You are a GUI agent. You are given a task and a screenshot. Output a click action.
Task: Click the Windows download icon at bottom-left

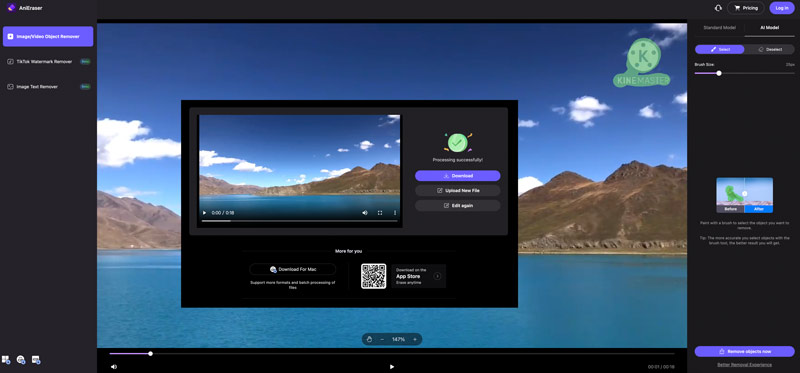tap(6, 360)
